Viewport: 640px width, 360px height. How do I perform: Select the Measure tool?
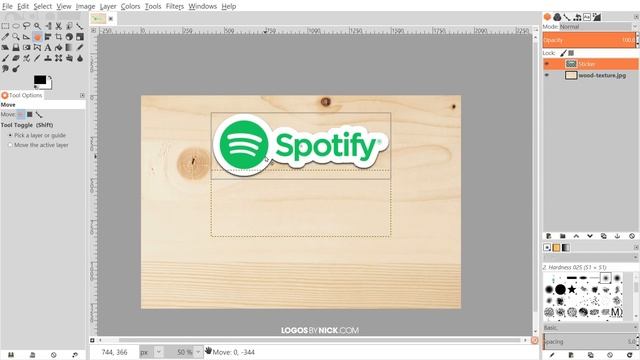click(27, 37)
